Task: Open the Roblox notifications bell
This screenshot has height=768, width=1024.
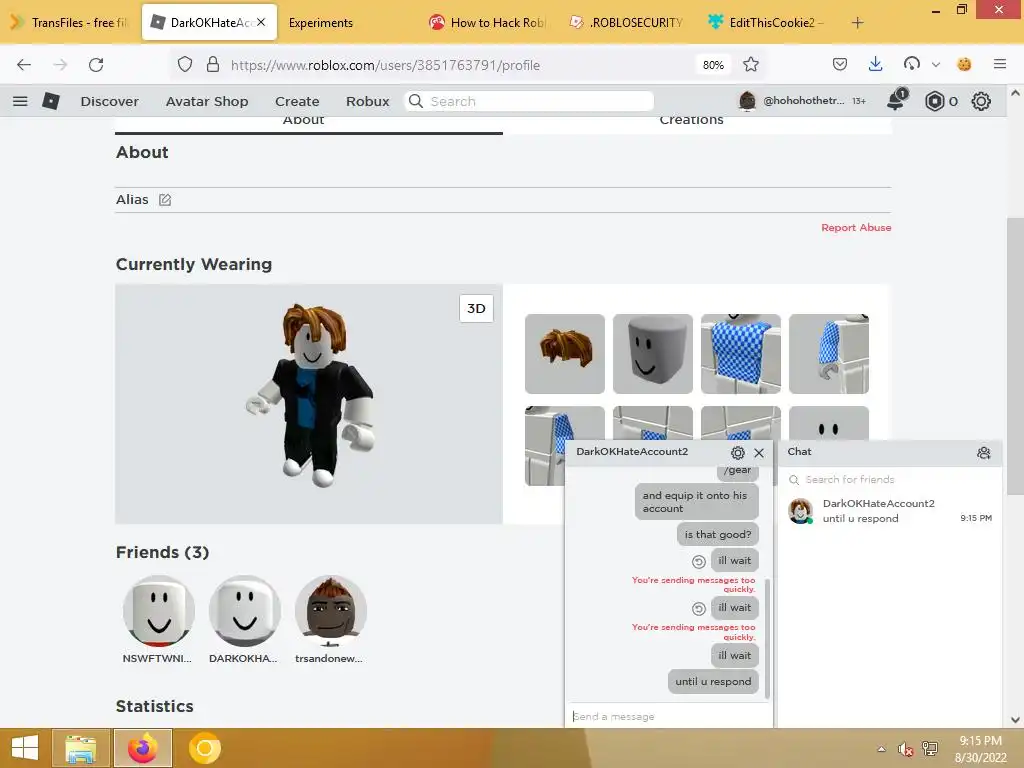Action: pyautogui.click(x=897, y=101)
